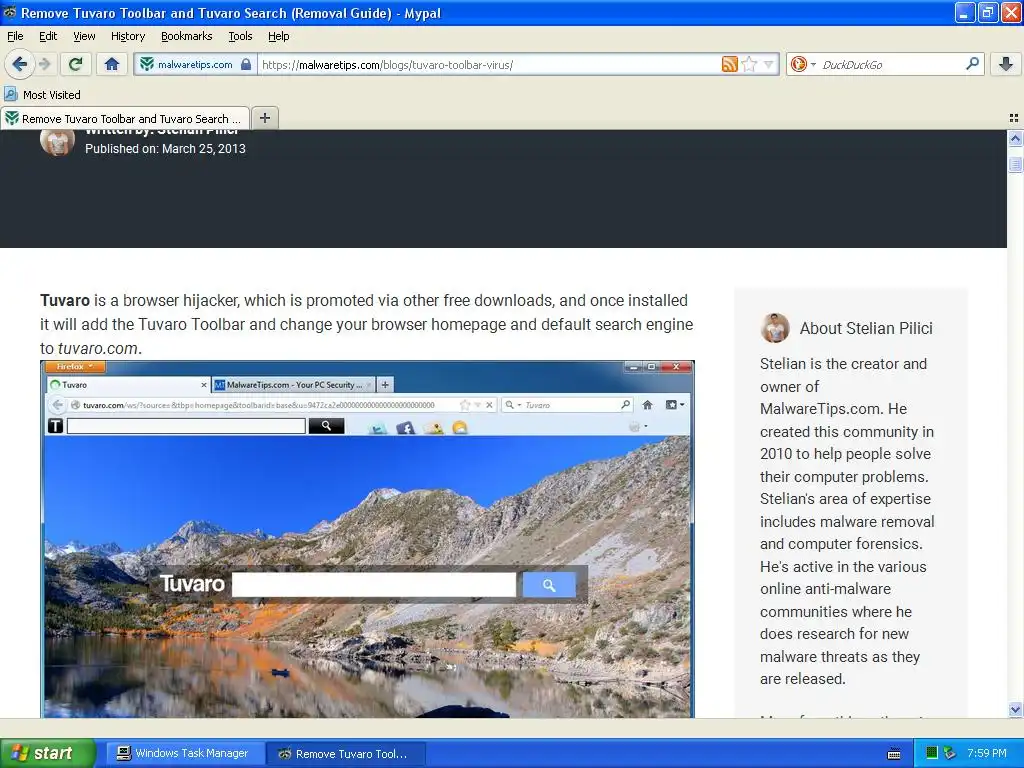Click the search magnifier icon
Image resolution: width=1024 pixels, height=768 pixels.
972,64
